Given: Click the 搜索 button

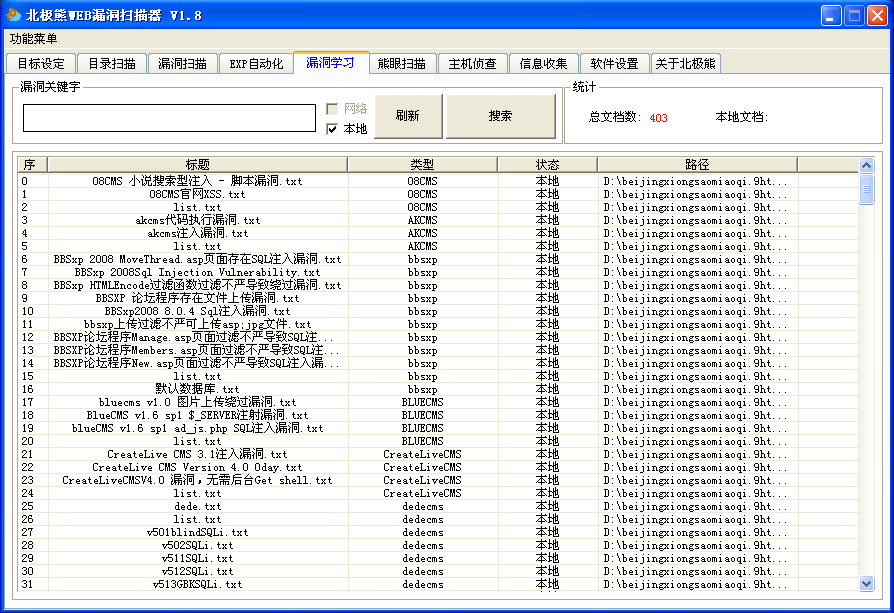Looking at the screenshot, I should [500, 116].
